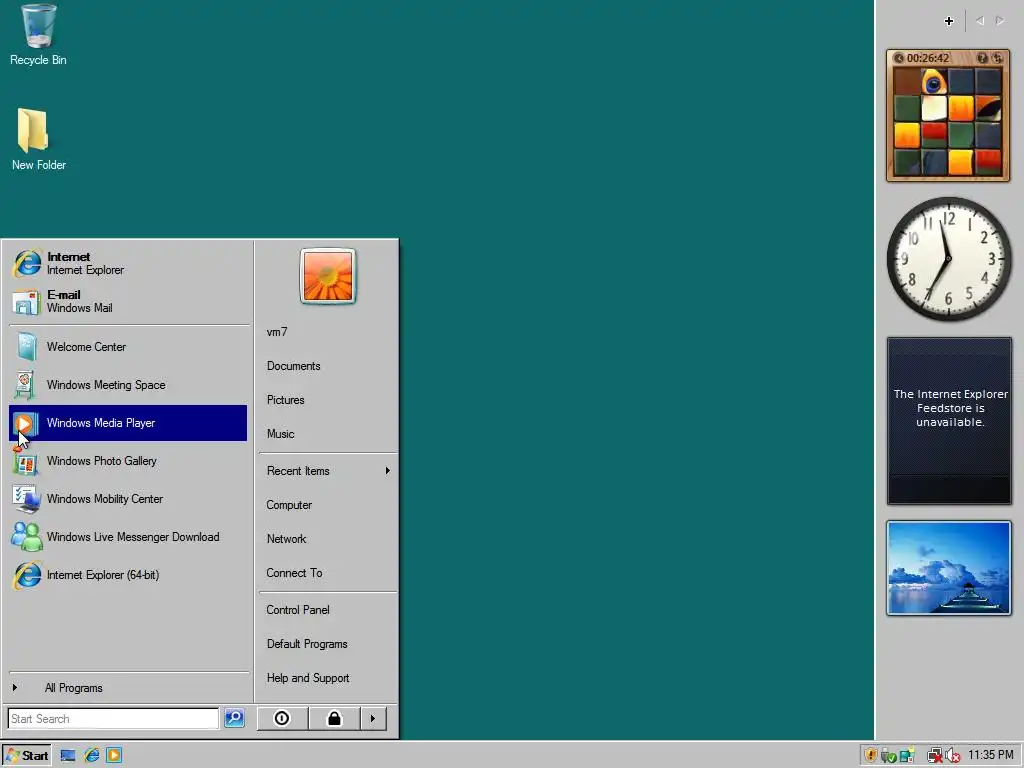
Task: Expand the All Programs list
Action: click(129, 688)
